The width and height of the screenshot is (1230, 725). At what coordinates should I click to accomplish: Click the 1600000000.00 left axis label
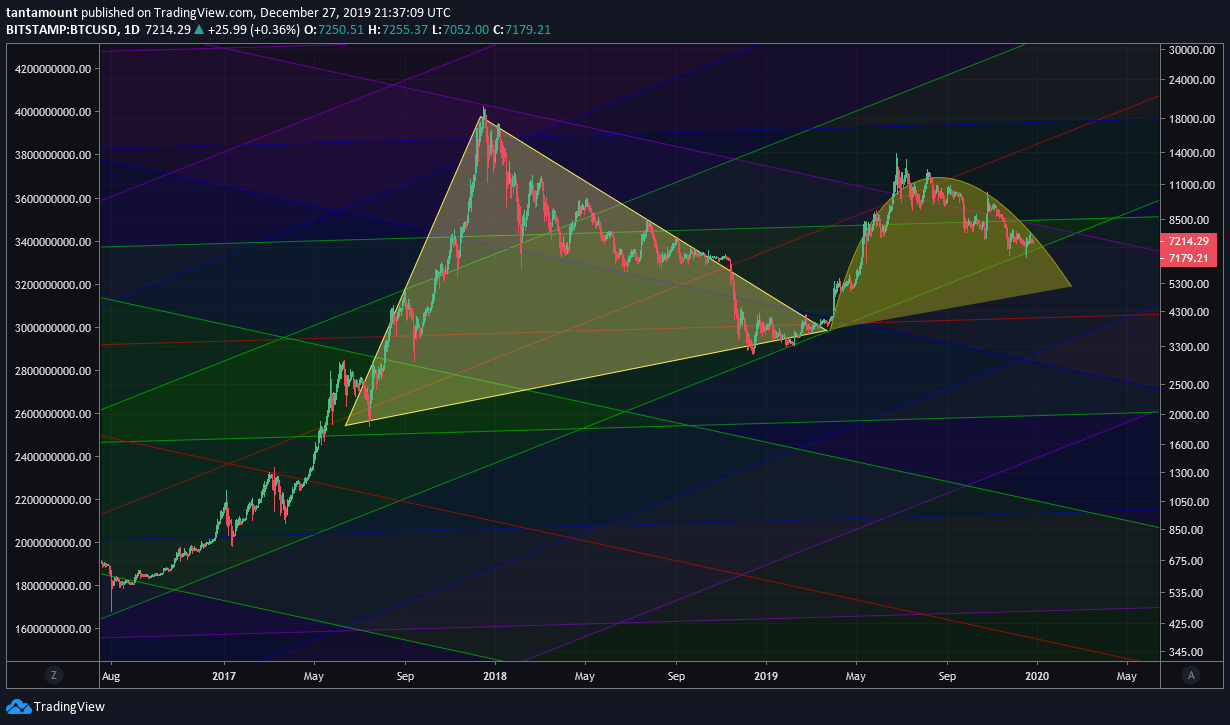55,628
